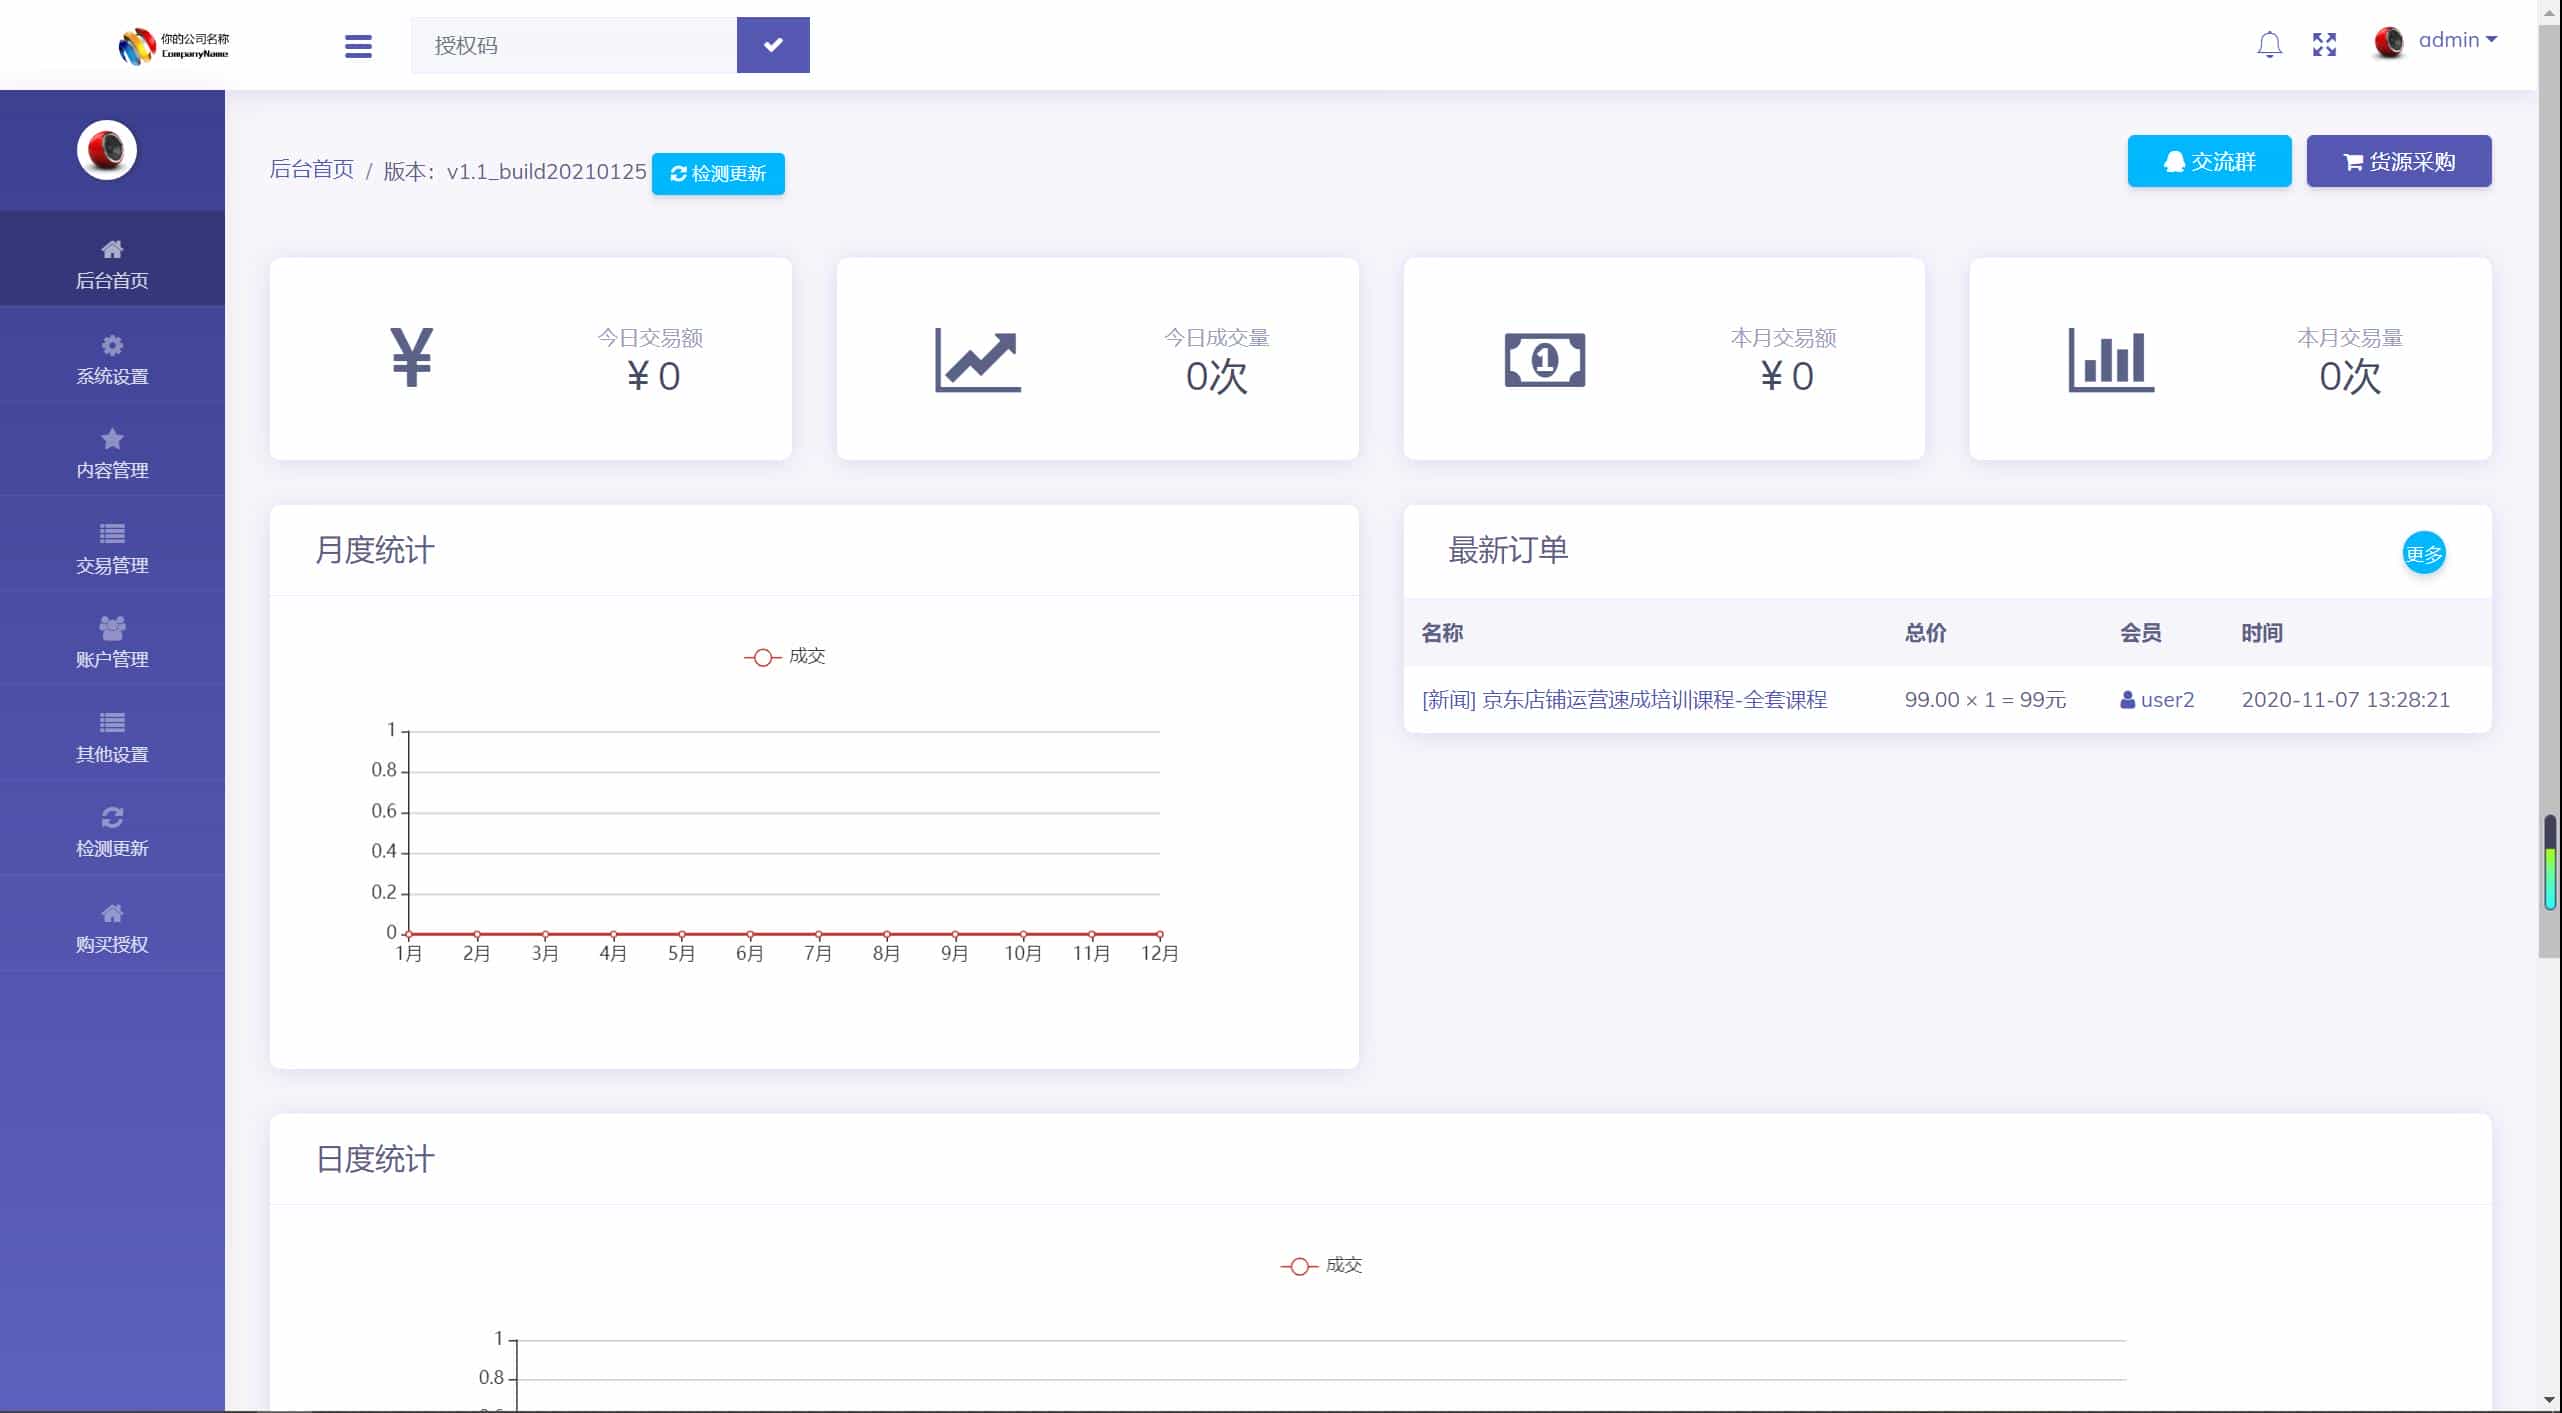2562x1413 pixels.
Task: Click the hamburger menu icon
Action: pyautogui.click(x=357, y=45)
